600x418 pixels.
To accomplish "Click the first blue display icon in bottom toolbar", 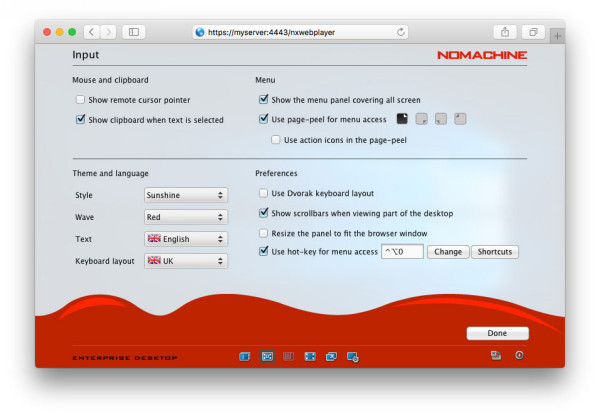I will point(245,357).
